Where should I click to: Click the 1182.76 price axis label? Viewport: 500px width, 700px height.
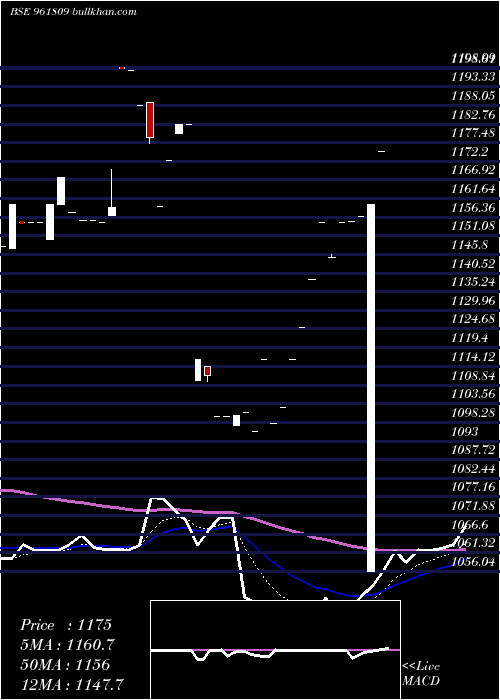(473, 114)
